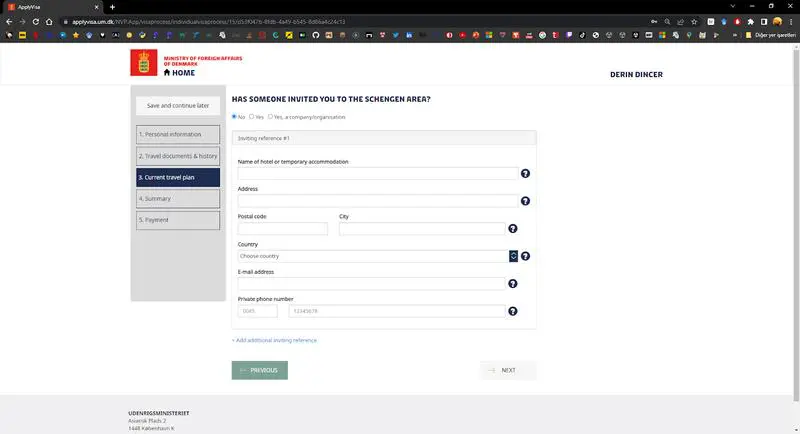The width and height of the screenshot is (800, 434).
Task: Go to step 1 Personal information
Action: [x=178, y=135]
